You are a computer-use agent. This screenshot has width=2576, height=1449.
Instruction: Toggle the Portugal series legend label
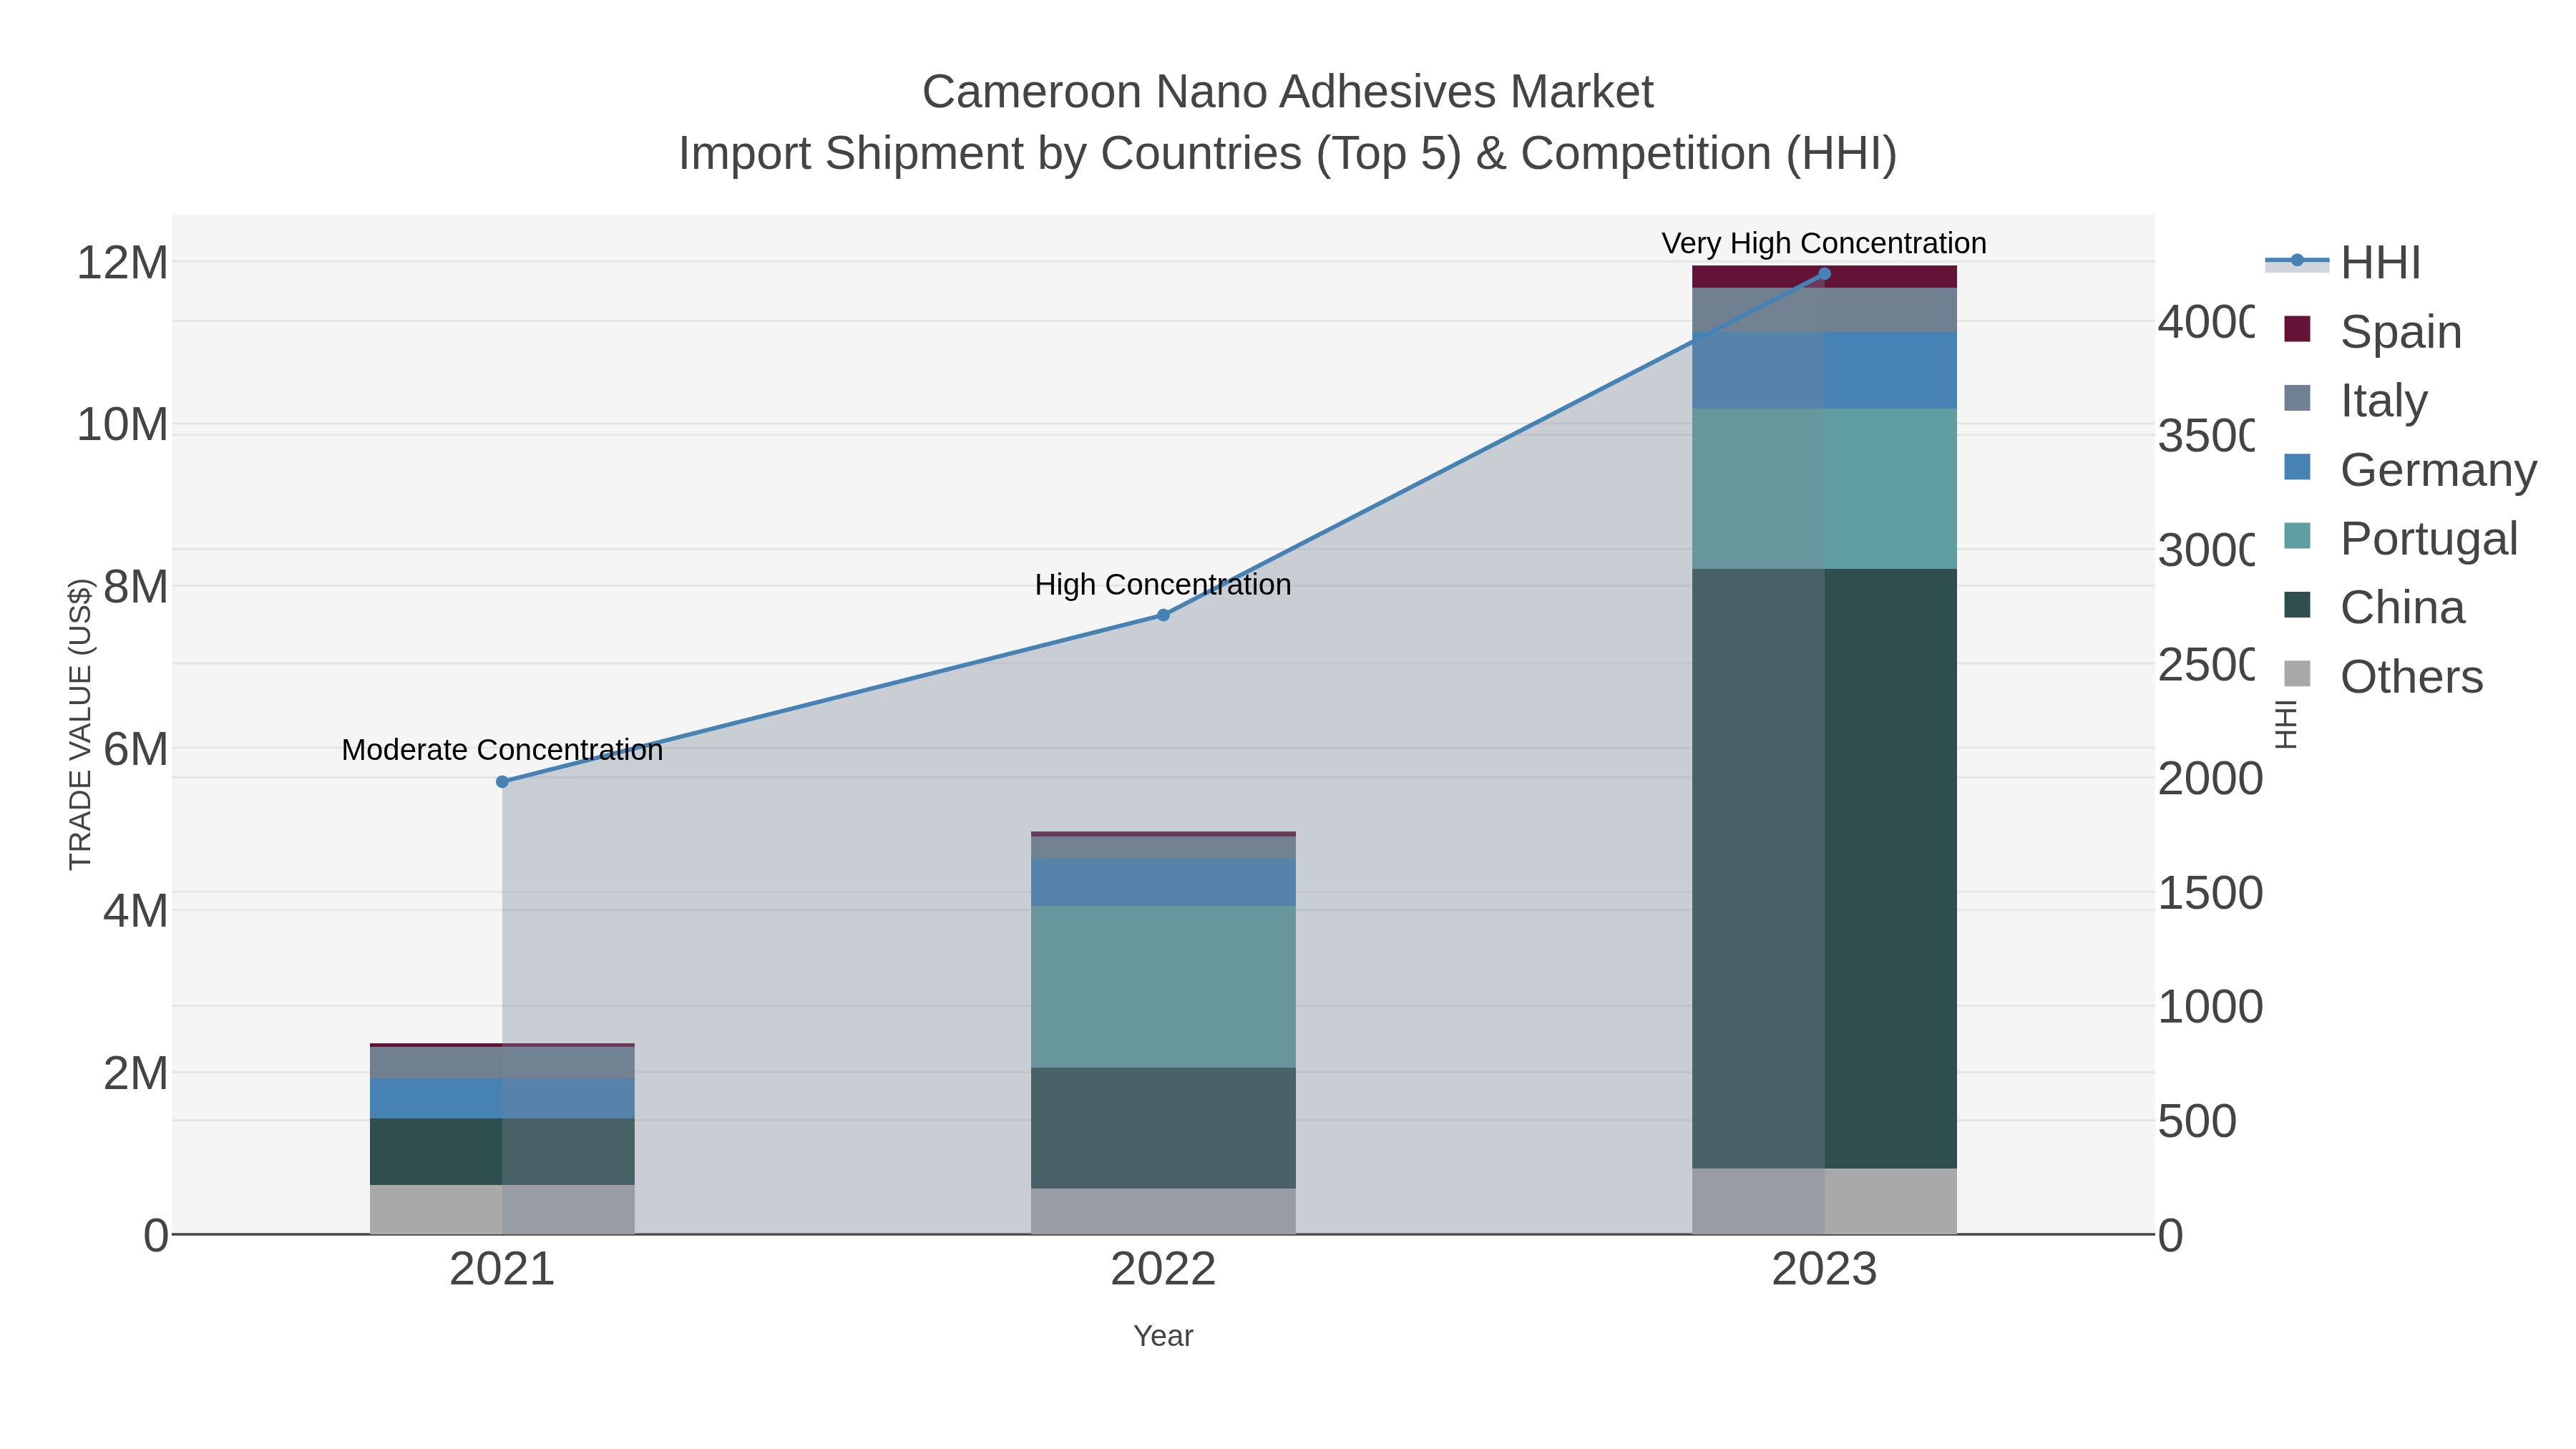point(2429,539)
